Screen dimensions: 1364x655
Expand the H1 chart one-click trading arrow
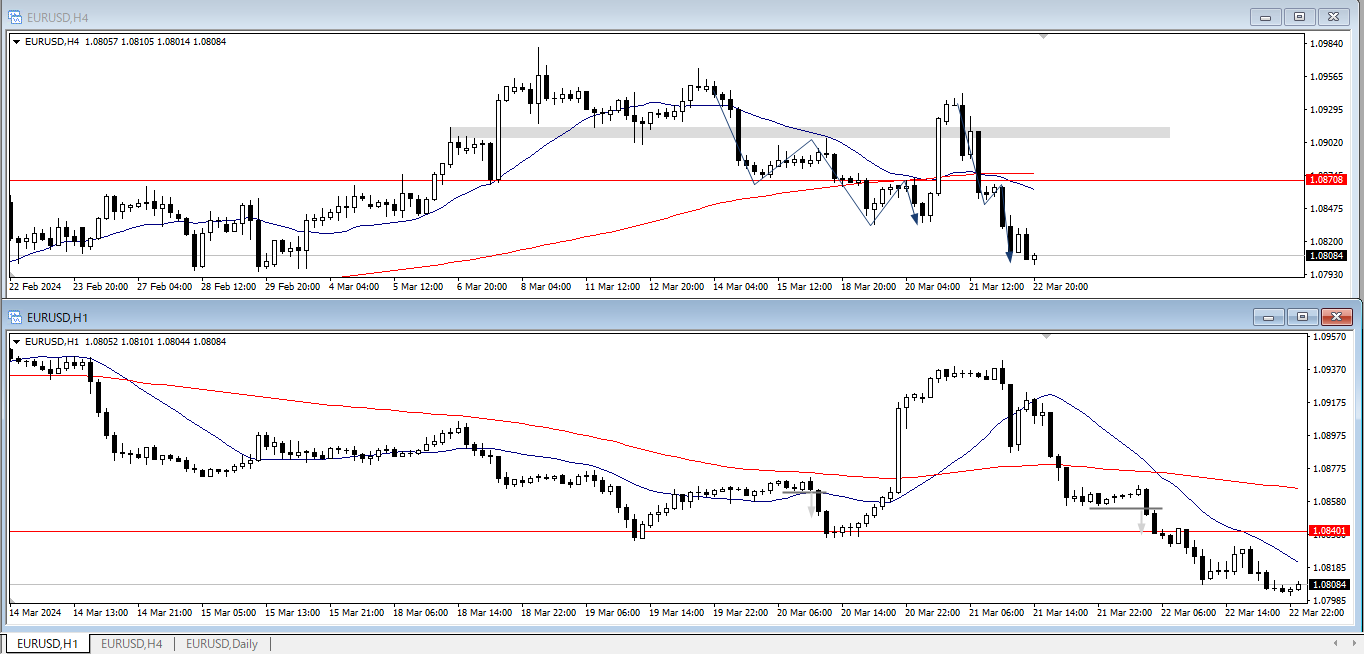[16, 341]
